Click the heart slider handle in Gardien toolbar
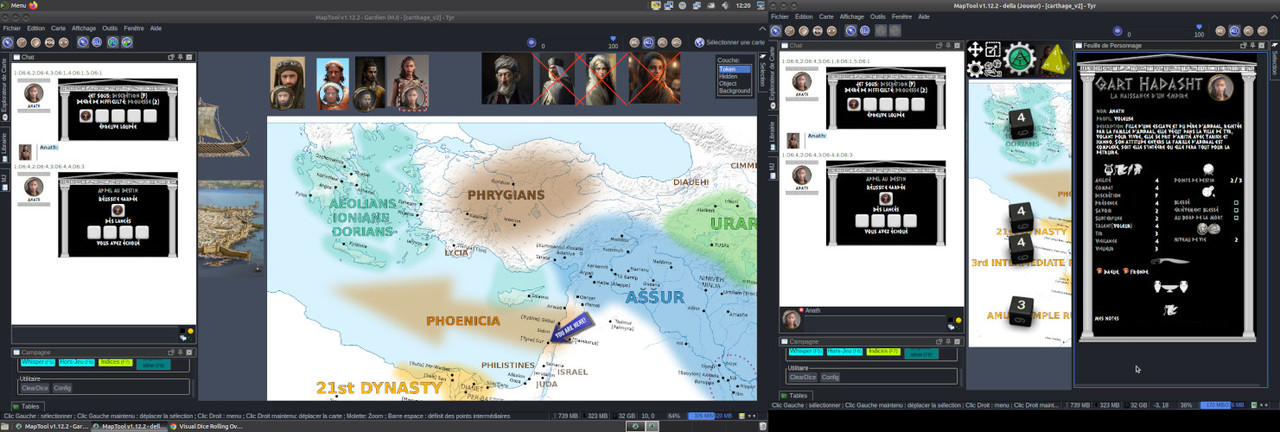The width and height of the screenshot is (1280, 432). tap(612, 39)
